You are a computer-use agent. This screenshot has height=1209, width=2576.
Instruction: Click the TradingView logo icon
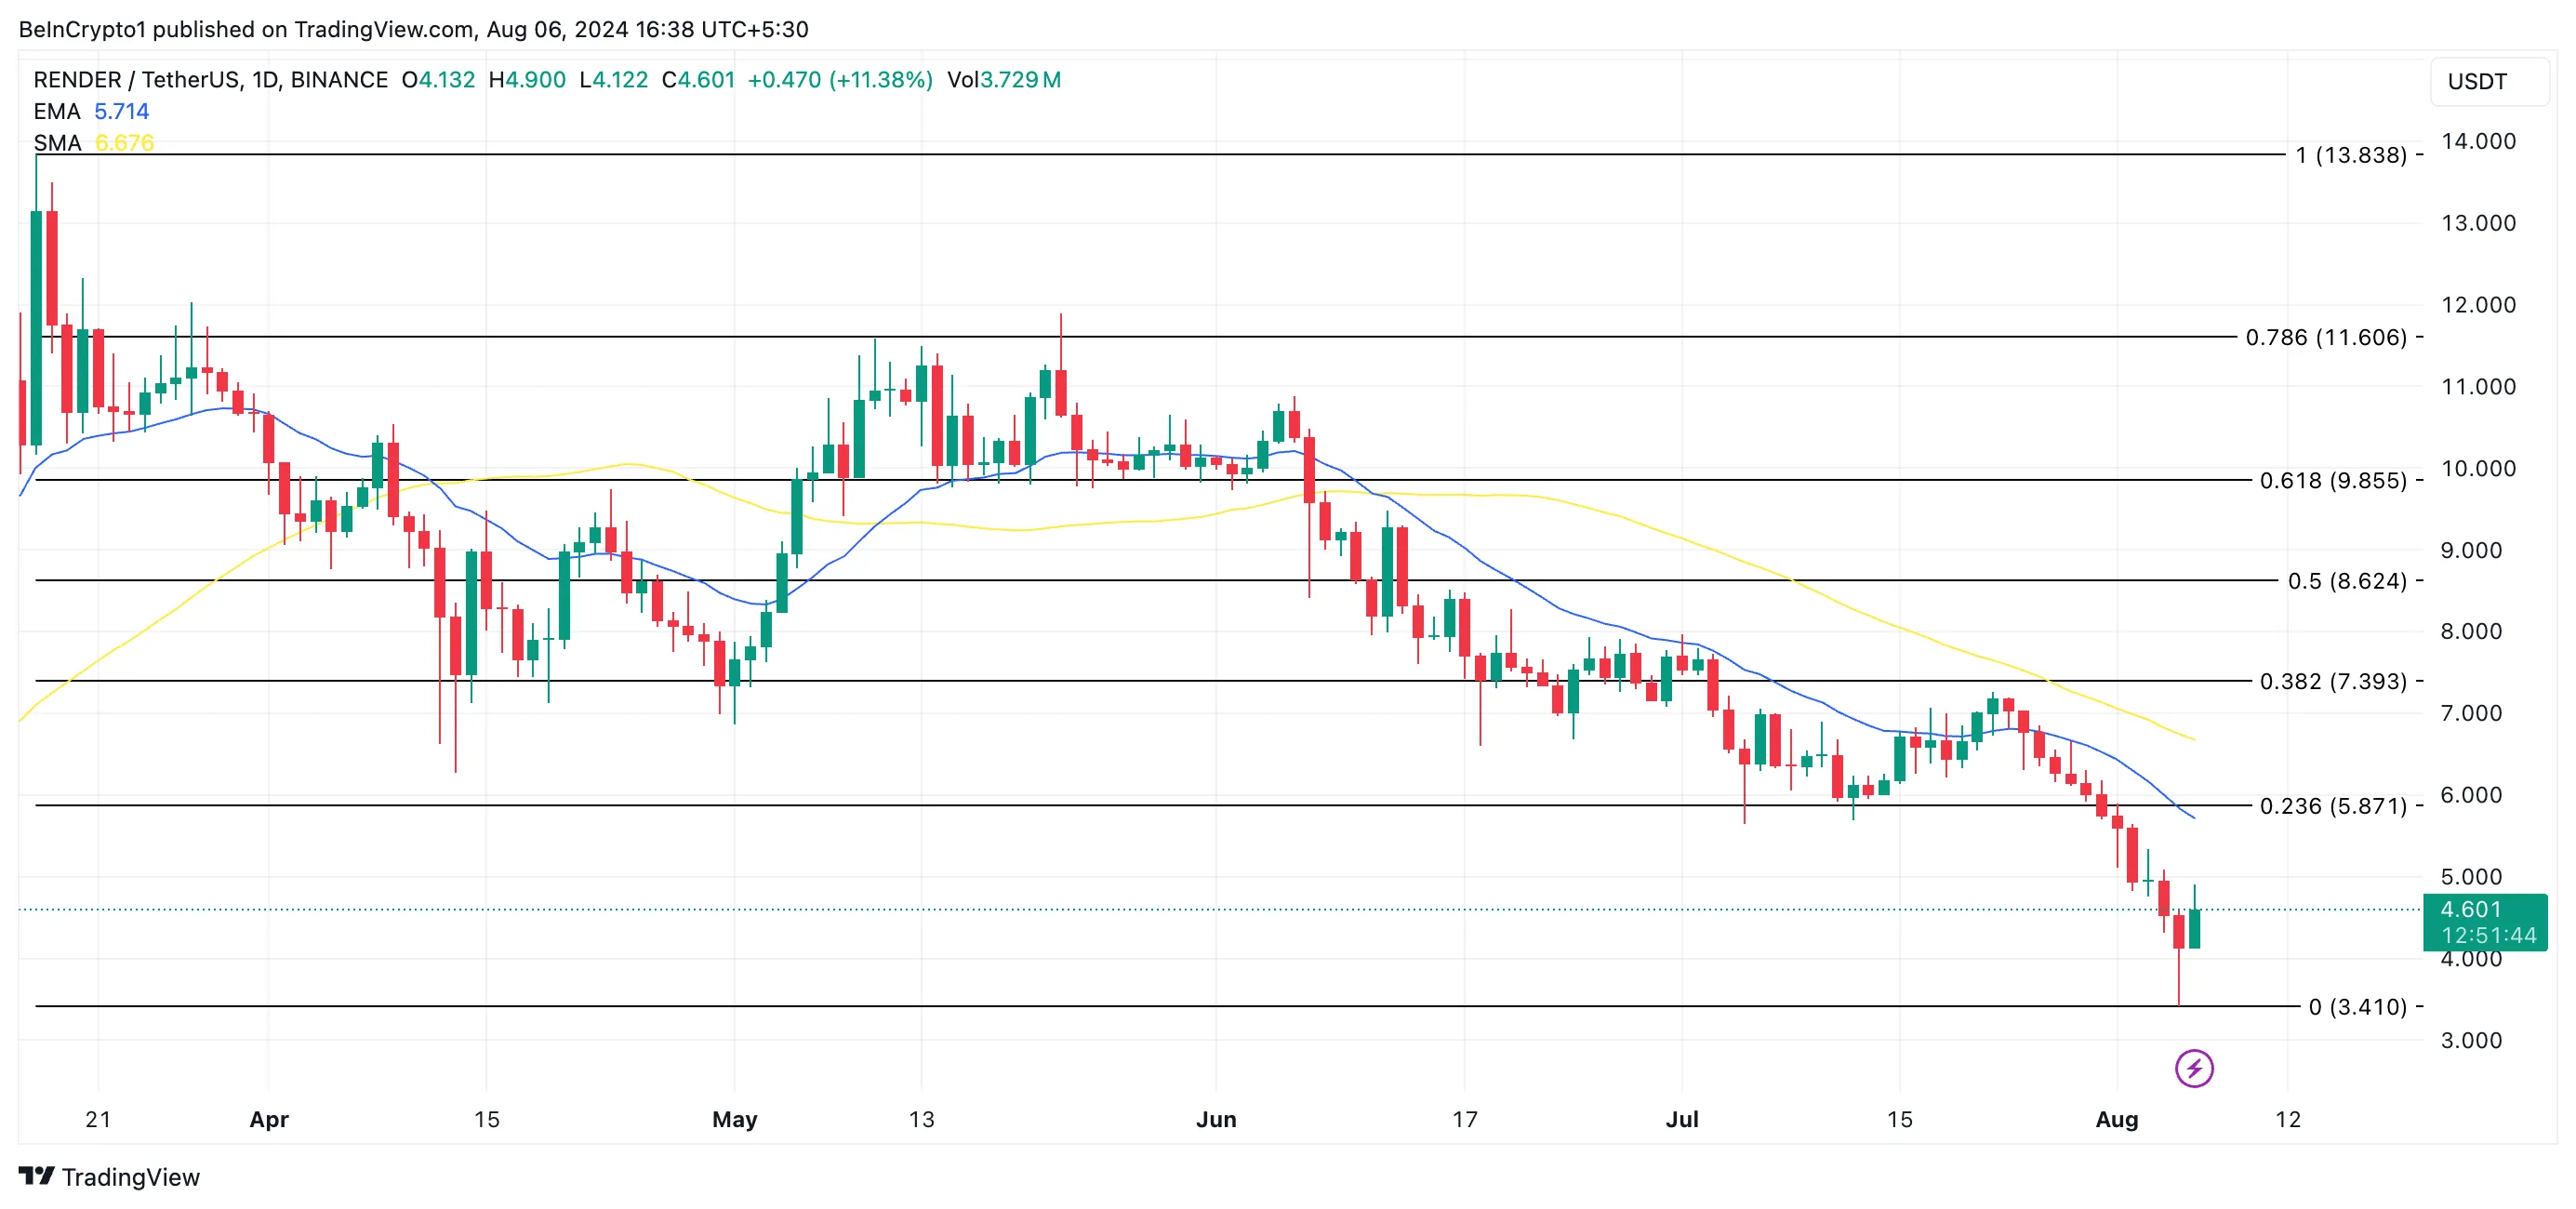[x=37, y=1176]
